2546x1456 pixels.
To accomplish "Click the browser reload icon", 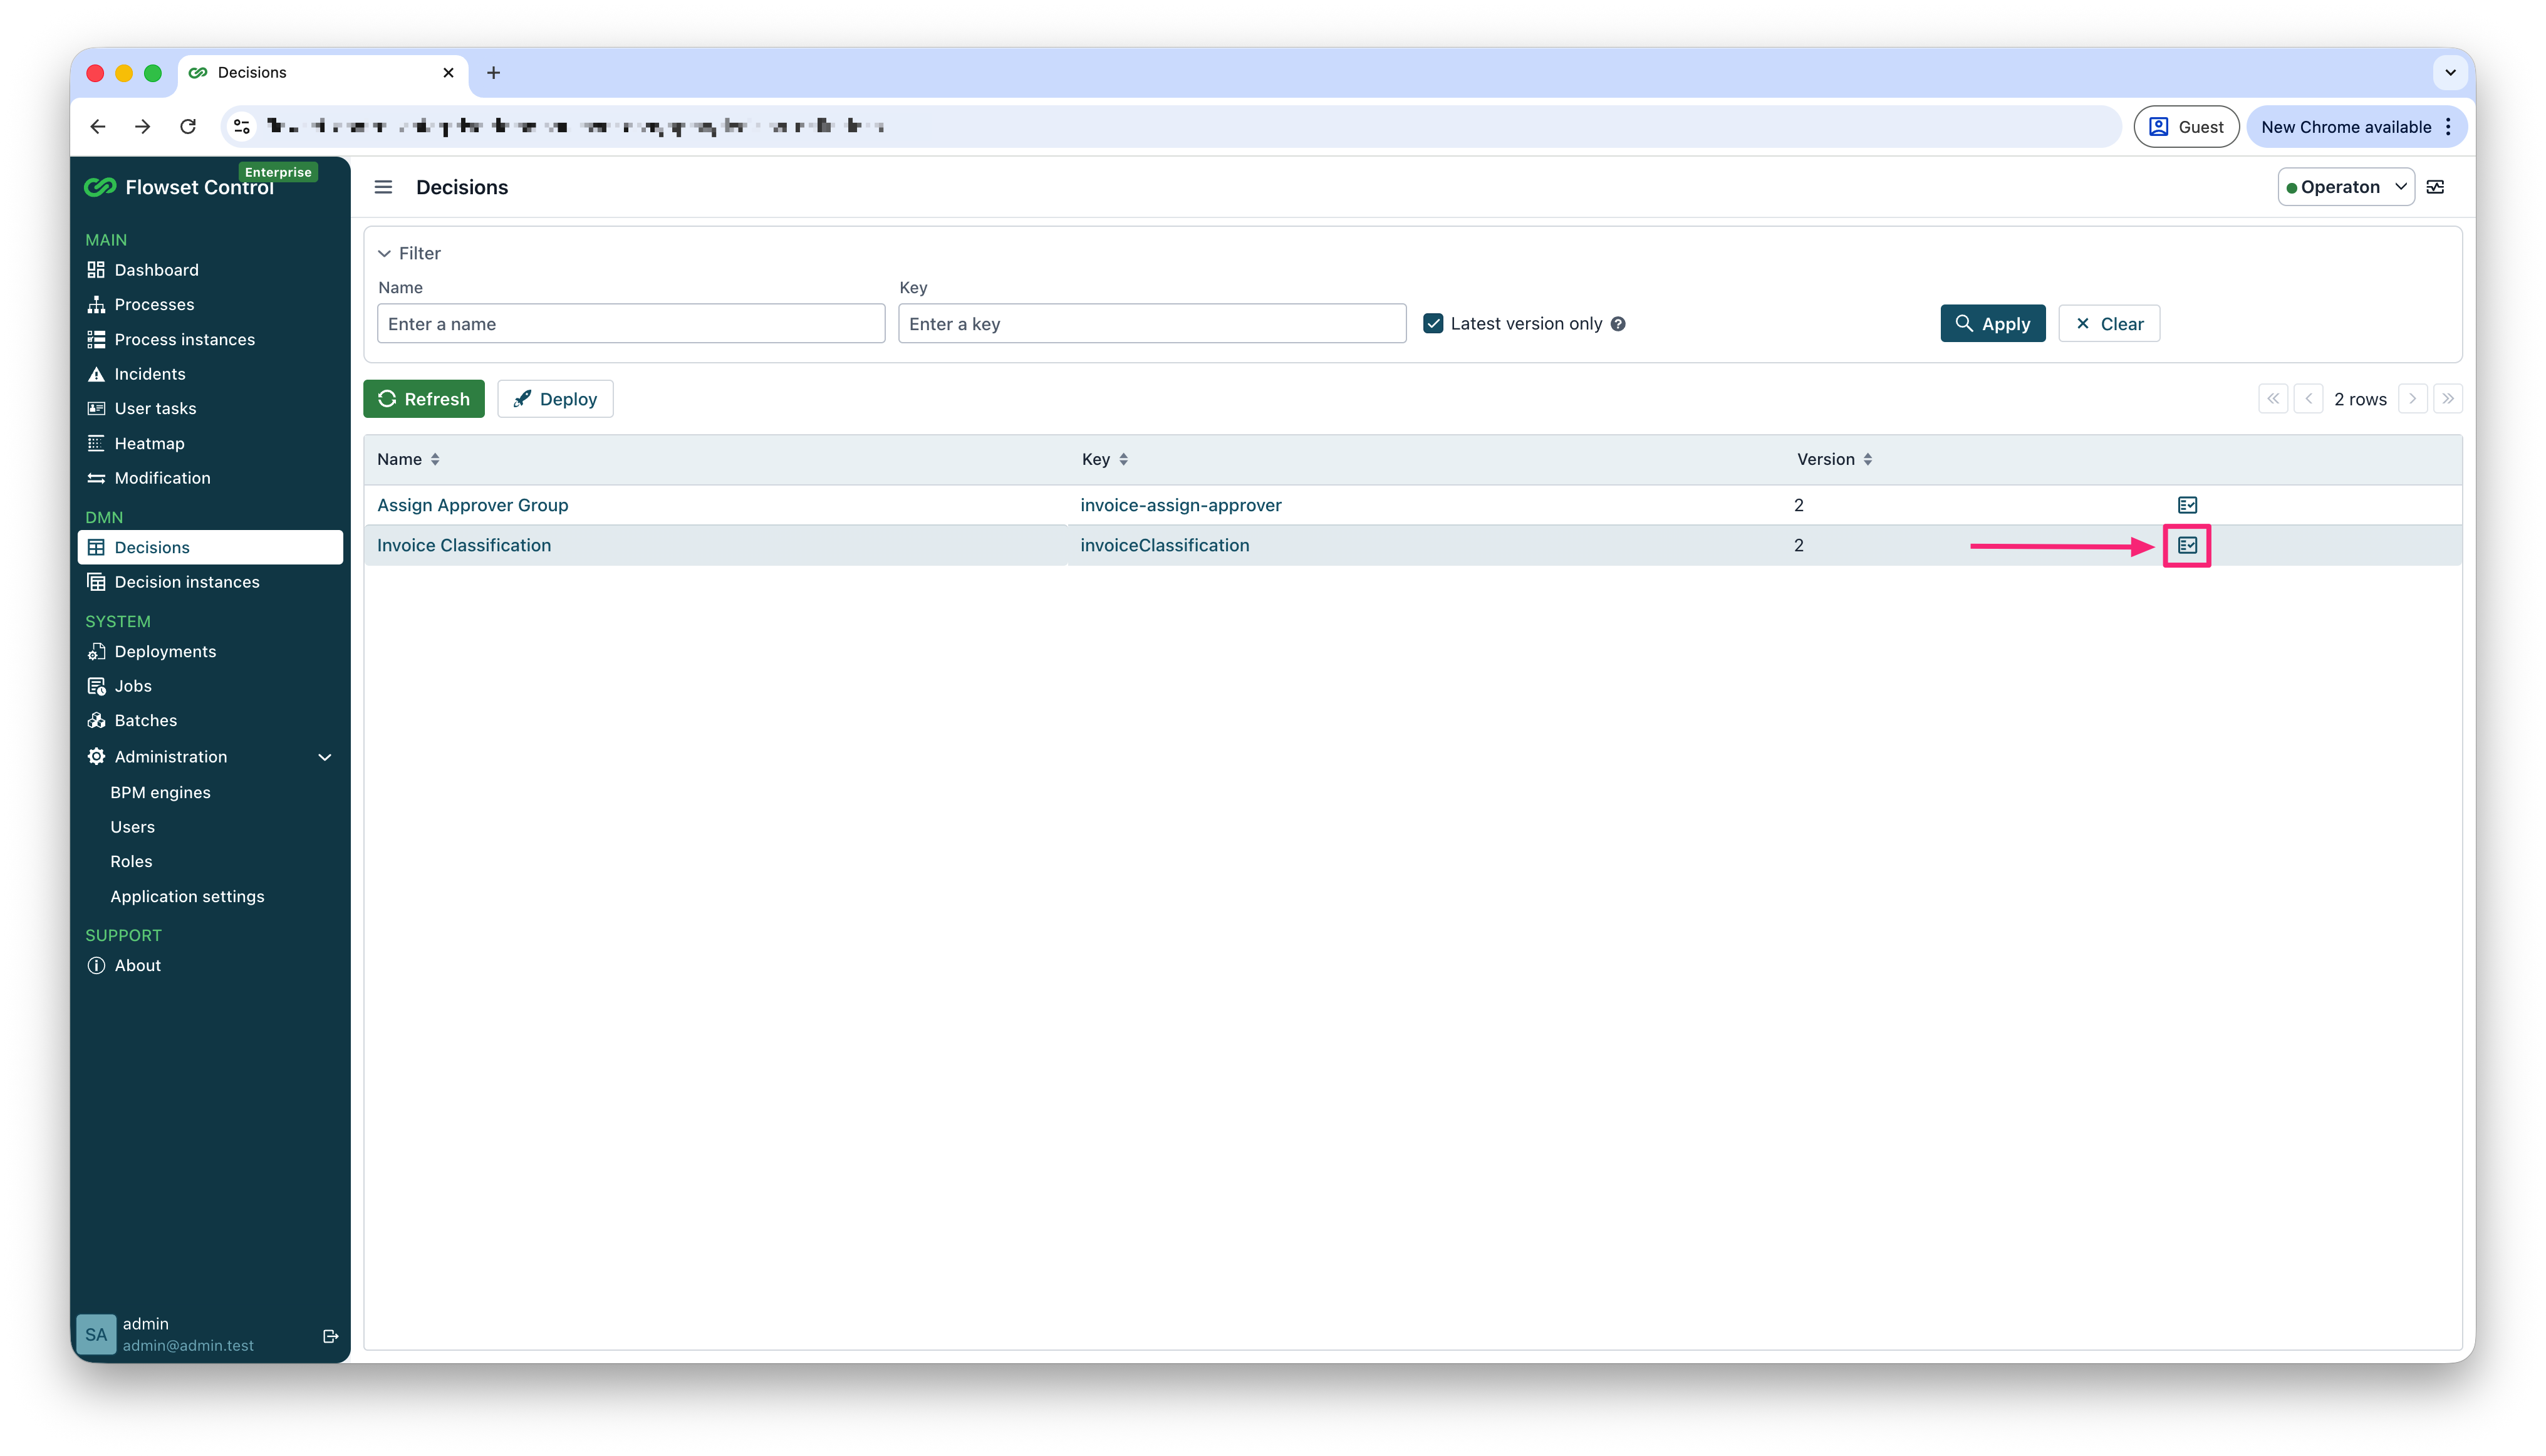I will click(x=188, y=126).
